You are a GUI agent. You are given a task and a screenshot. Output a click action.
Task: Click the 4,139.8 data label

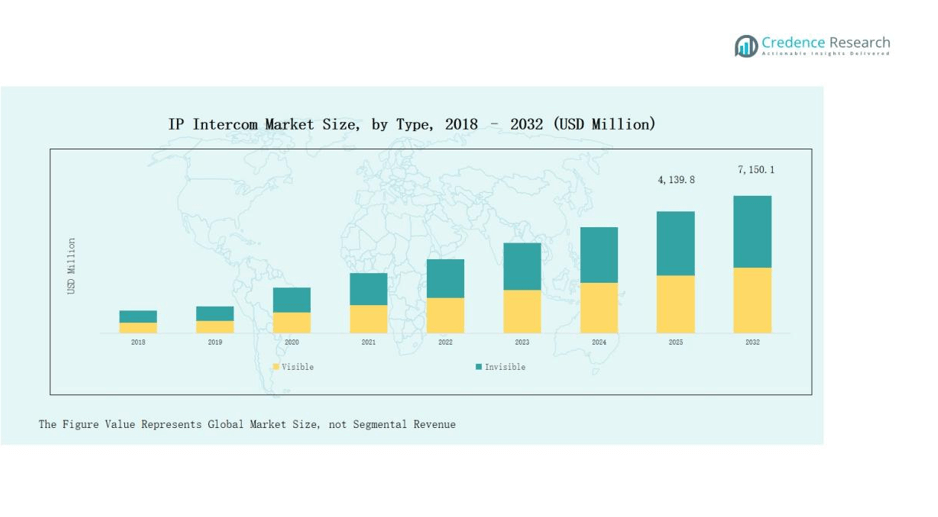pyautogui.click(x=675, y=180)
